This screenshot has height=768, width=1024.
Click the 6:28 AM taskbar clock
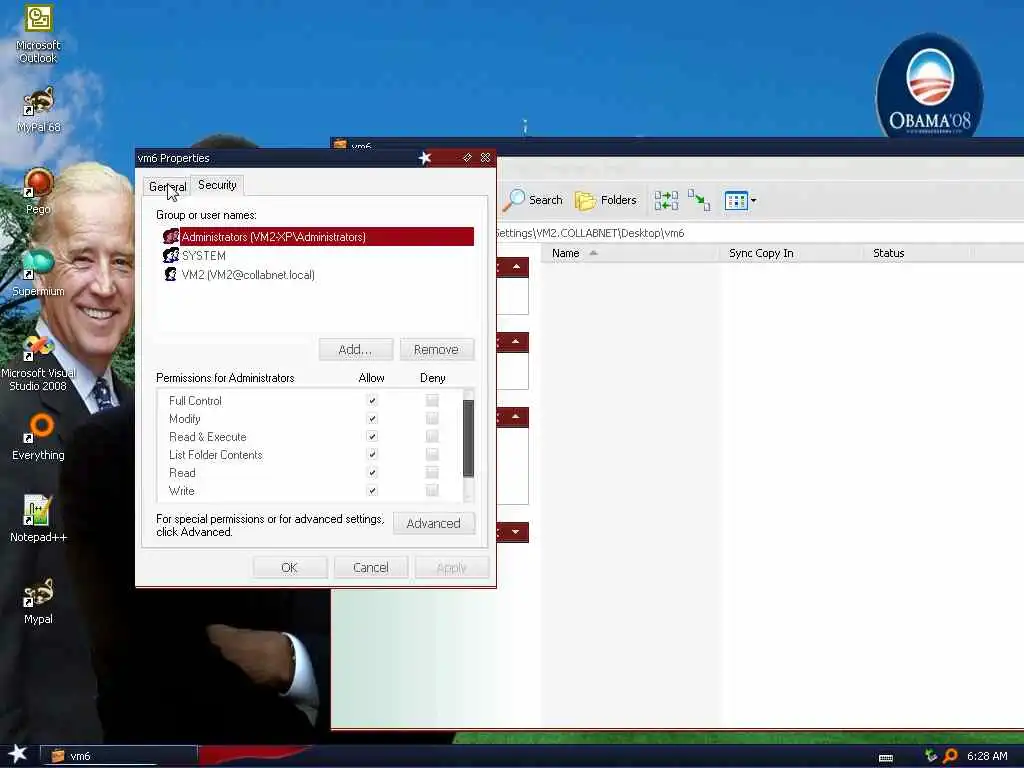coord(987,756)
